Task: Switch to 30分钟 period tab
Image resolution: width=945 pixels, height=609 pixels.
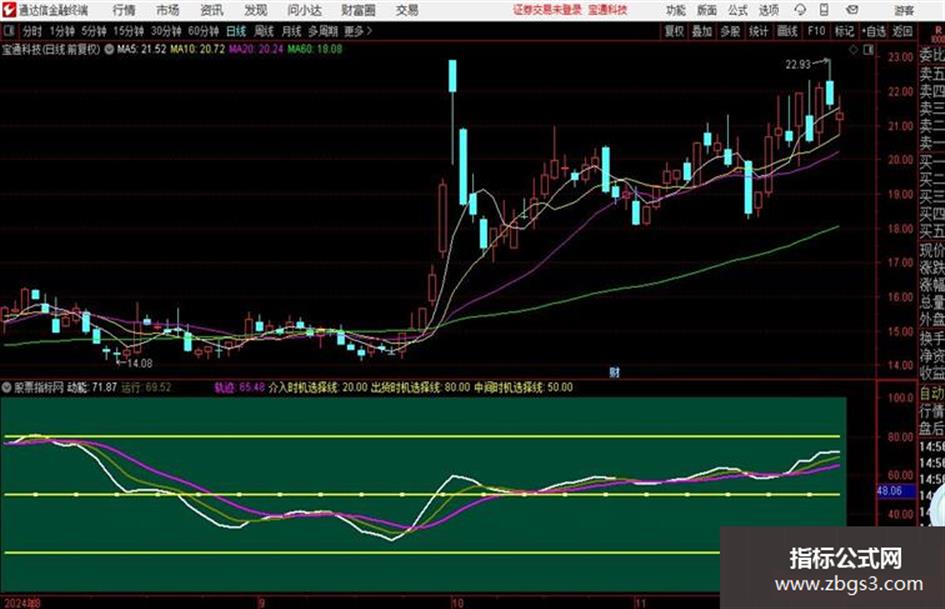Action: click(x=166, y=31)
